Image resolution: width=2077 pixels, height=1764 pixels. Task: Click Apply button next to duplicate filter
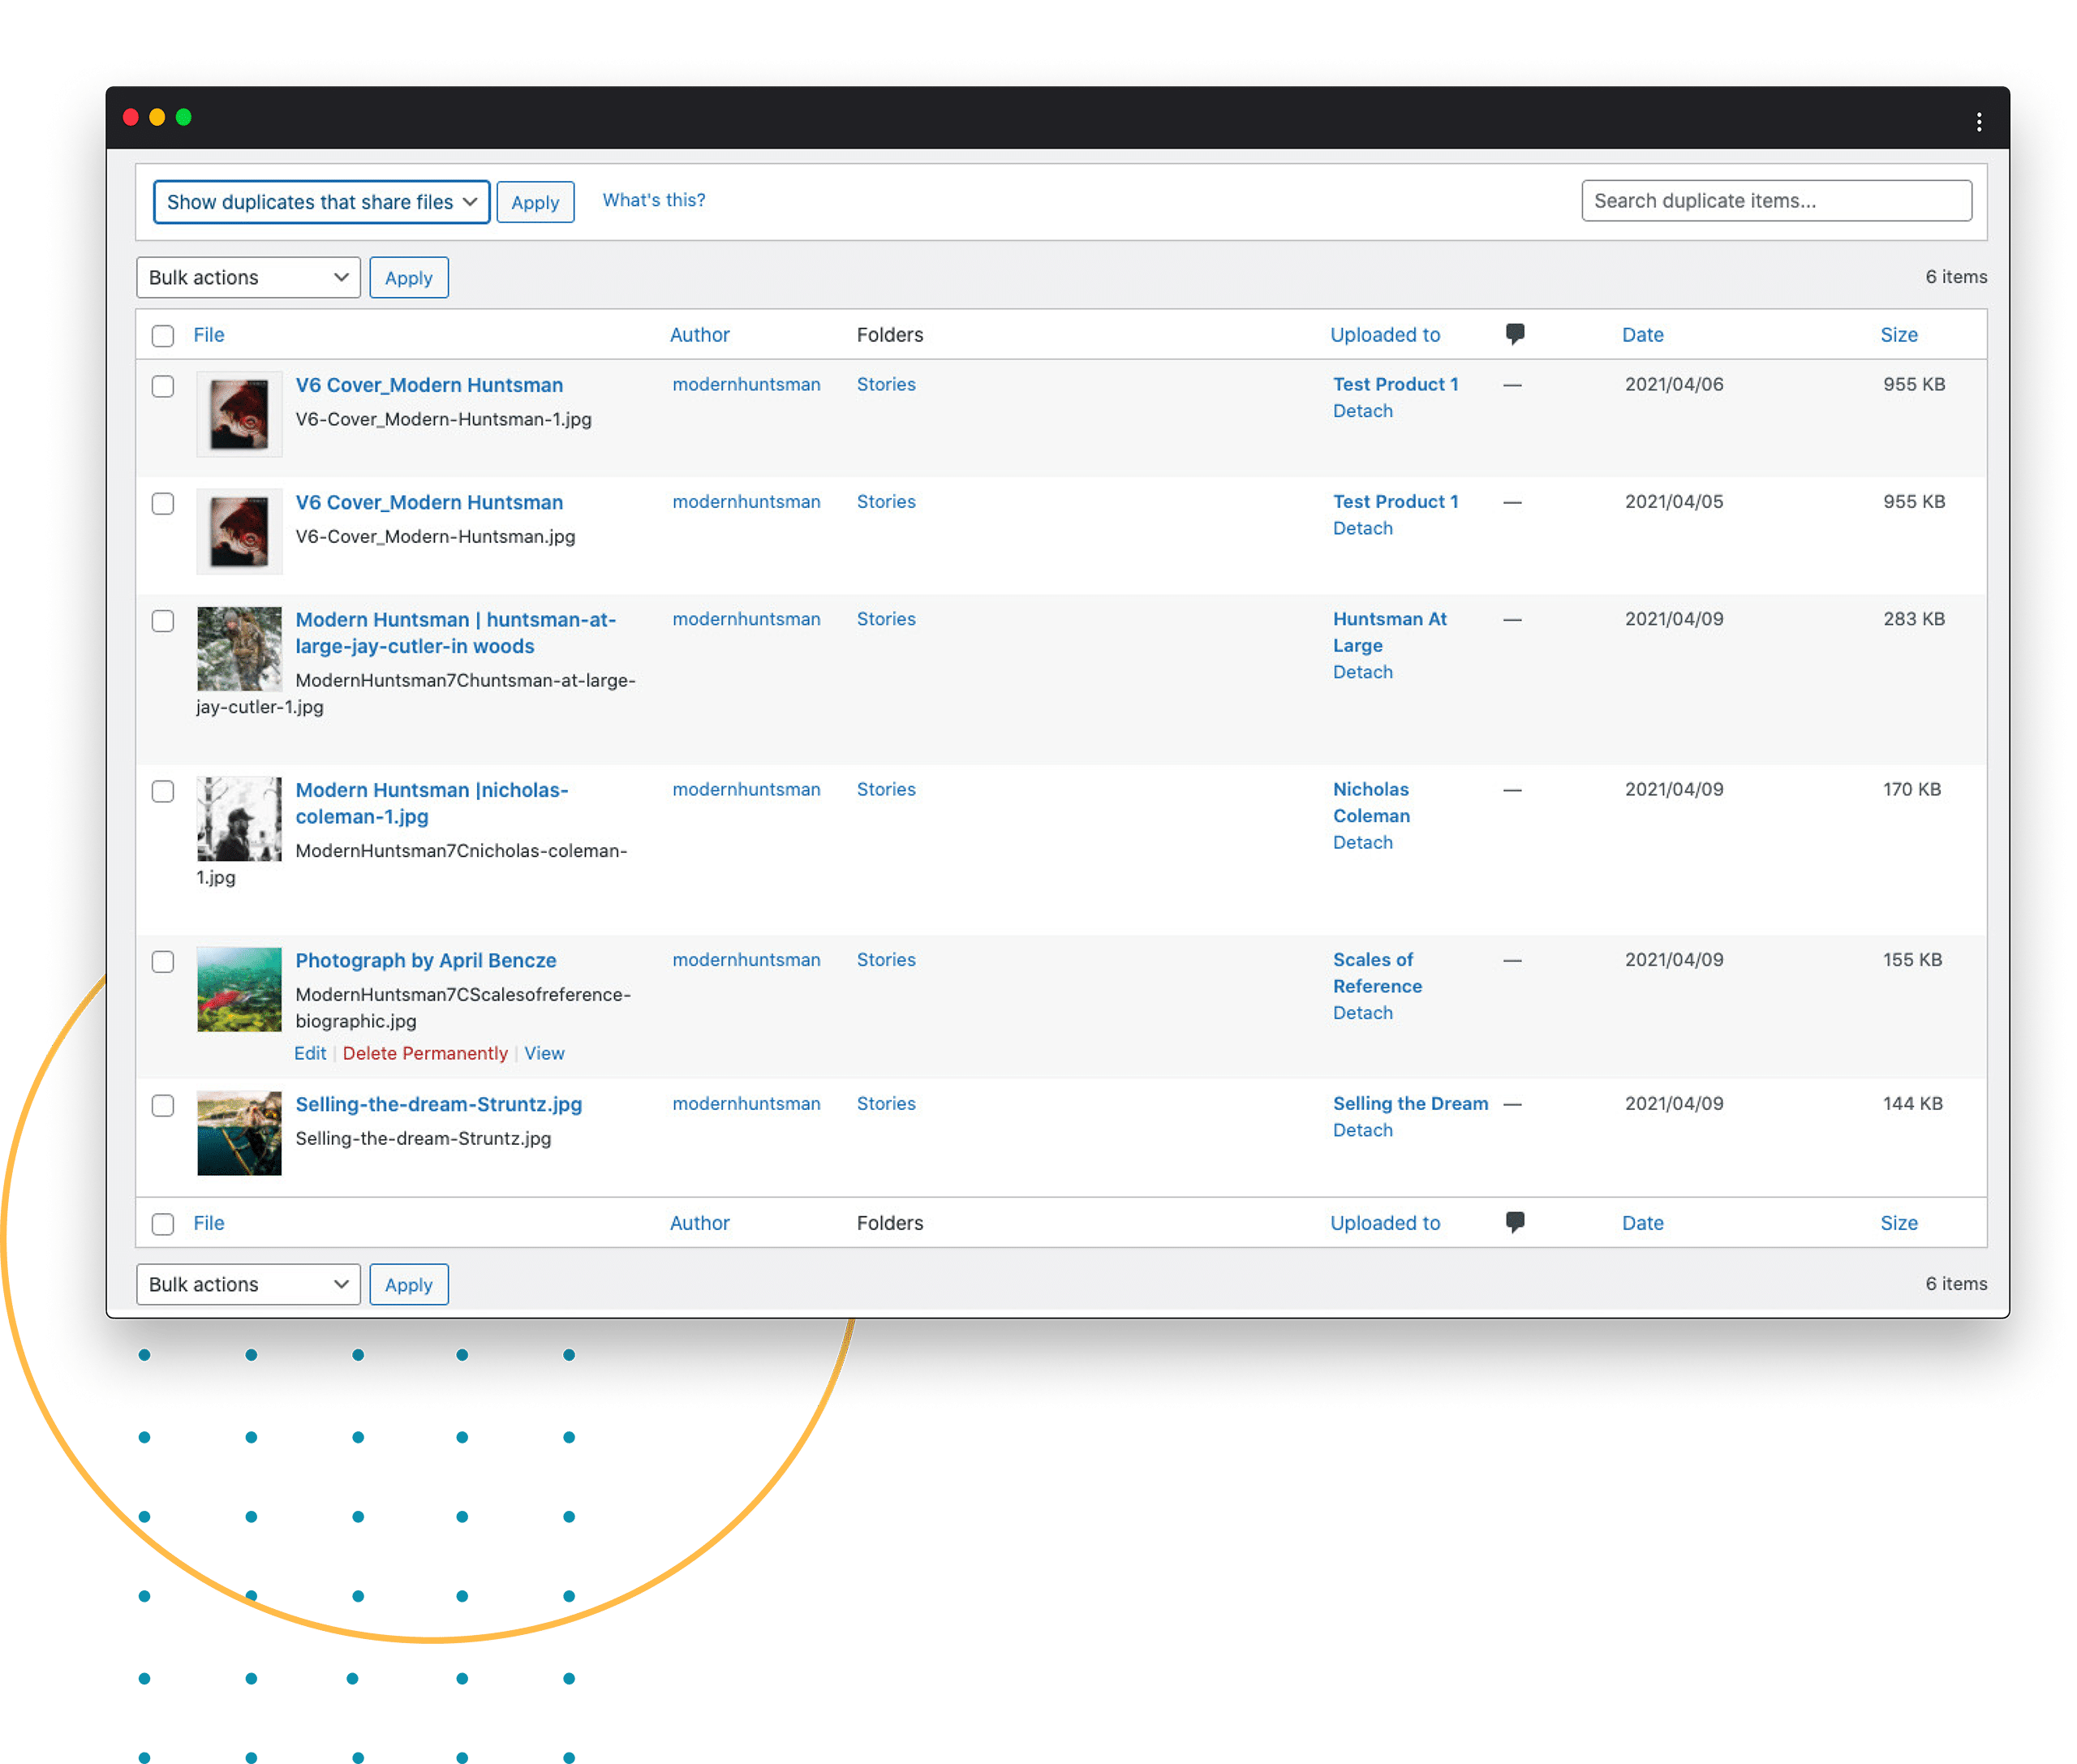[535, 200]
